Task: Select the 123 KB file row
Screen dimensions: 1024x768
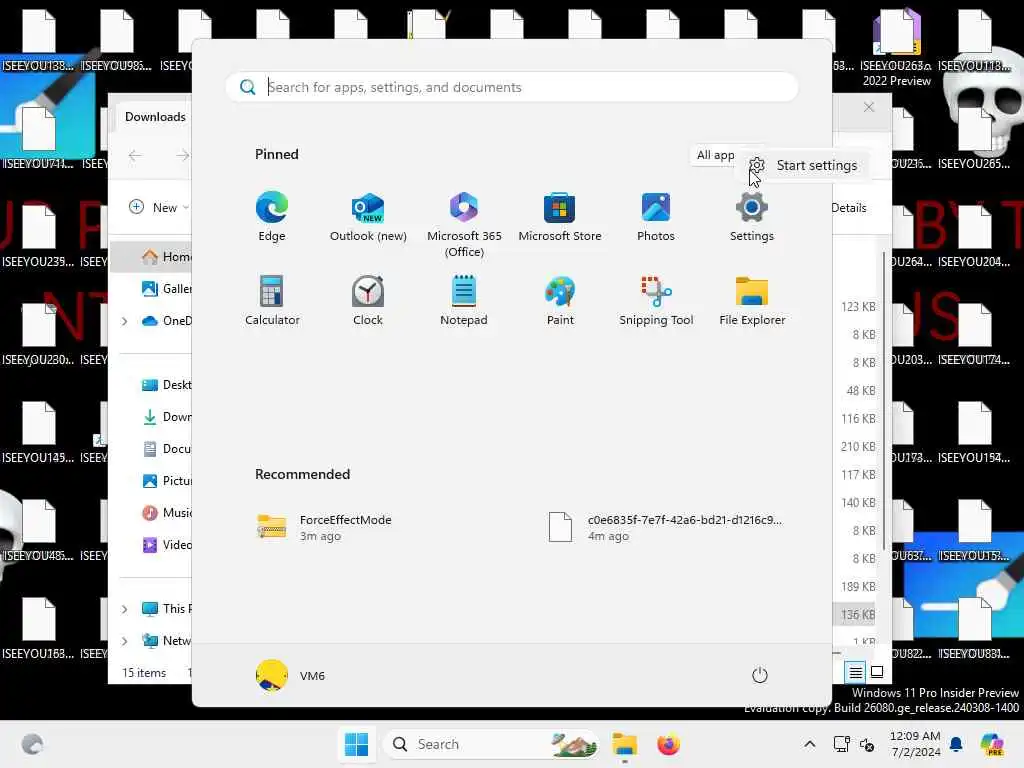Action: 857,306
